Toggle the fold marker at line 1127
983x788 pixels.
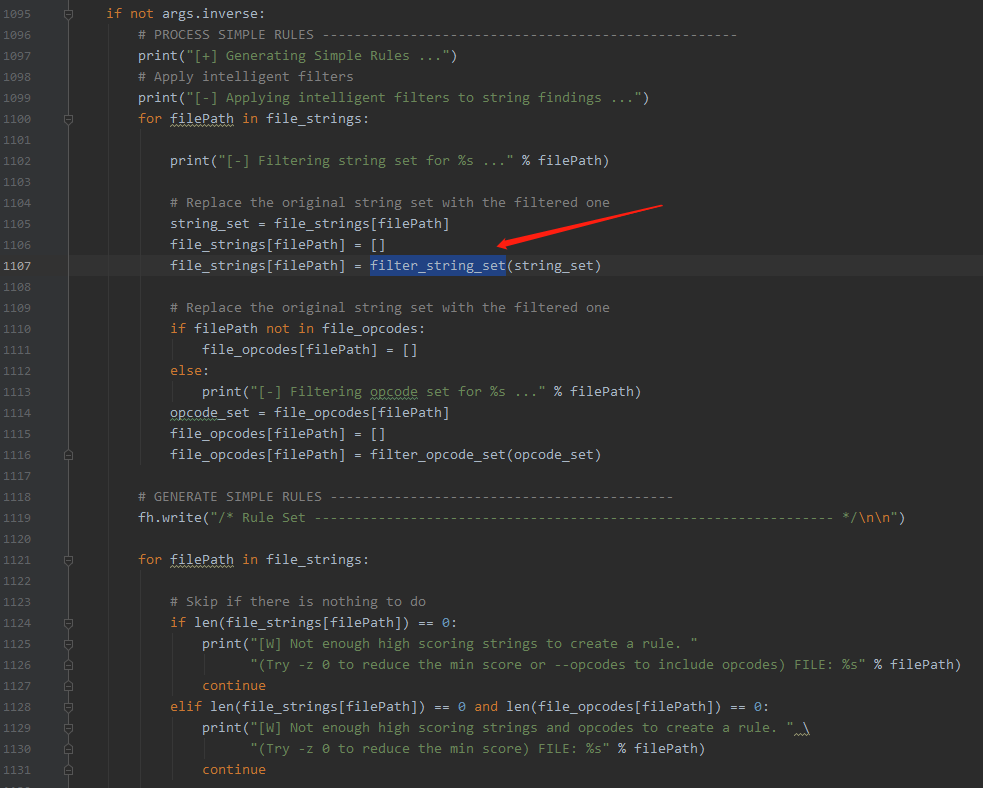68,686
